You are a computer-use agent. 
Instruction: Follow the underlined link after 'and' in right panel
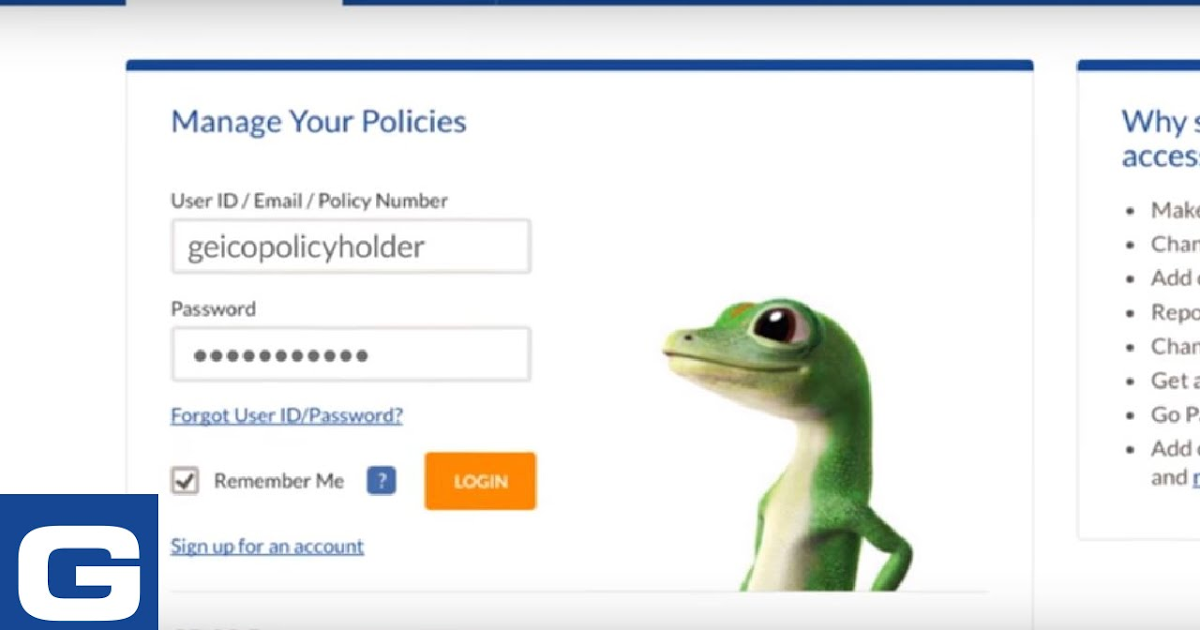1194,477
